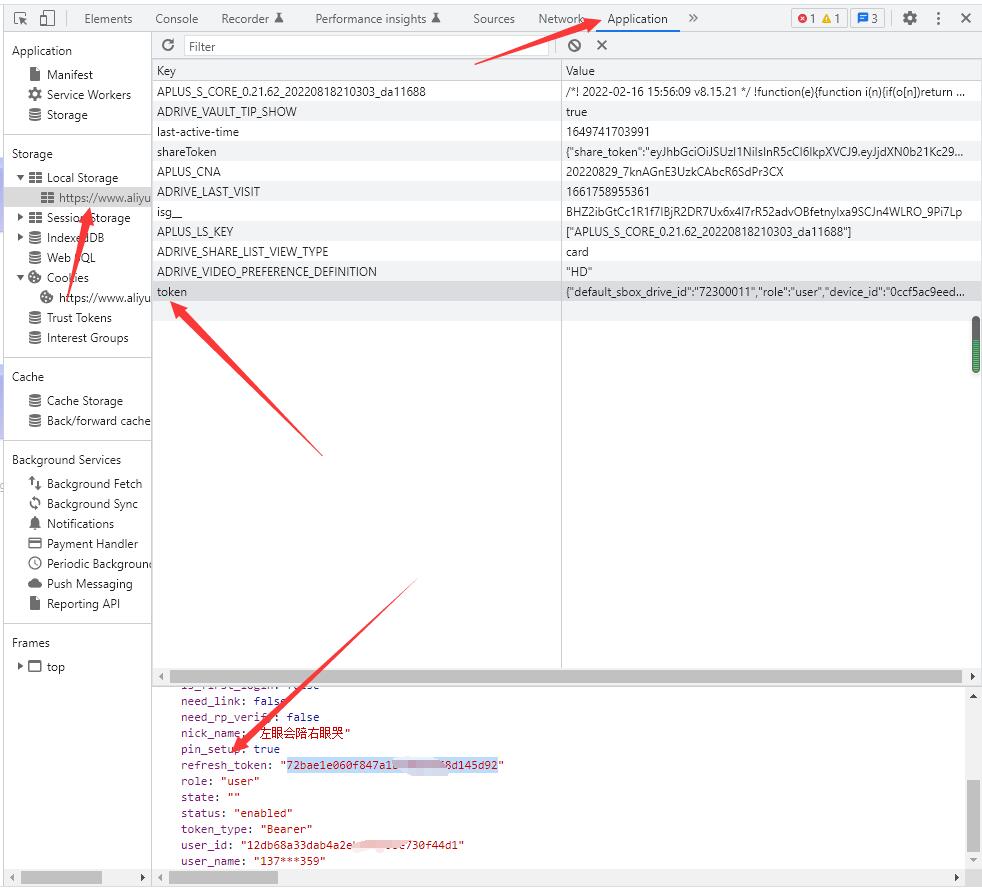Click the sidebar horizontal scrollbar right arrow
This screenshot has height=893, width=982.
(x=143, y=877)
